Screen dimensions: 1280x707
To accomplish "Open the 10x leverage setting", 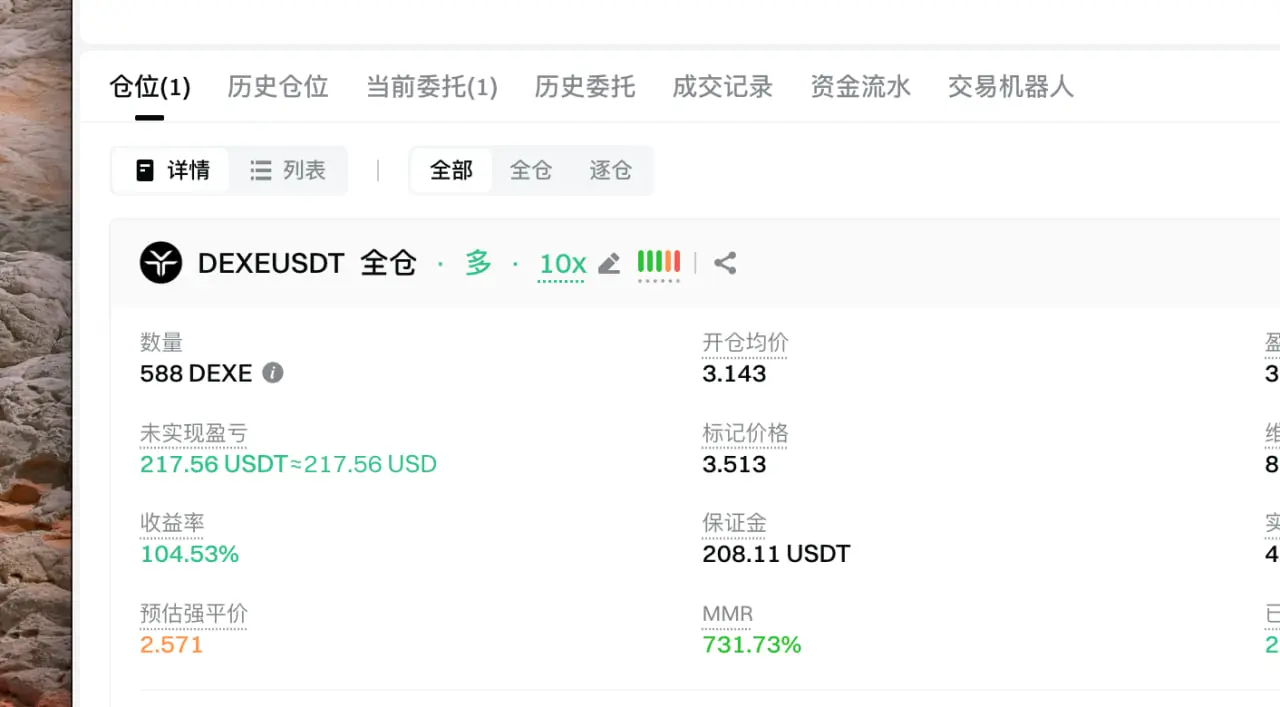I will pyautogui.click(x=562, y=264).
